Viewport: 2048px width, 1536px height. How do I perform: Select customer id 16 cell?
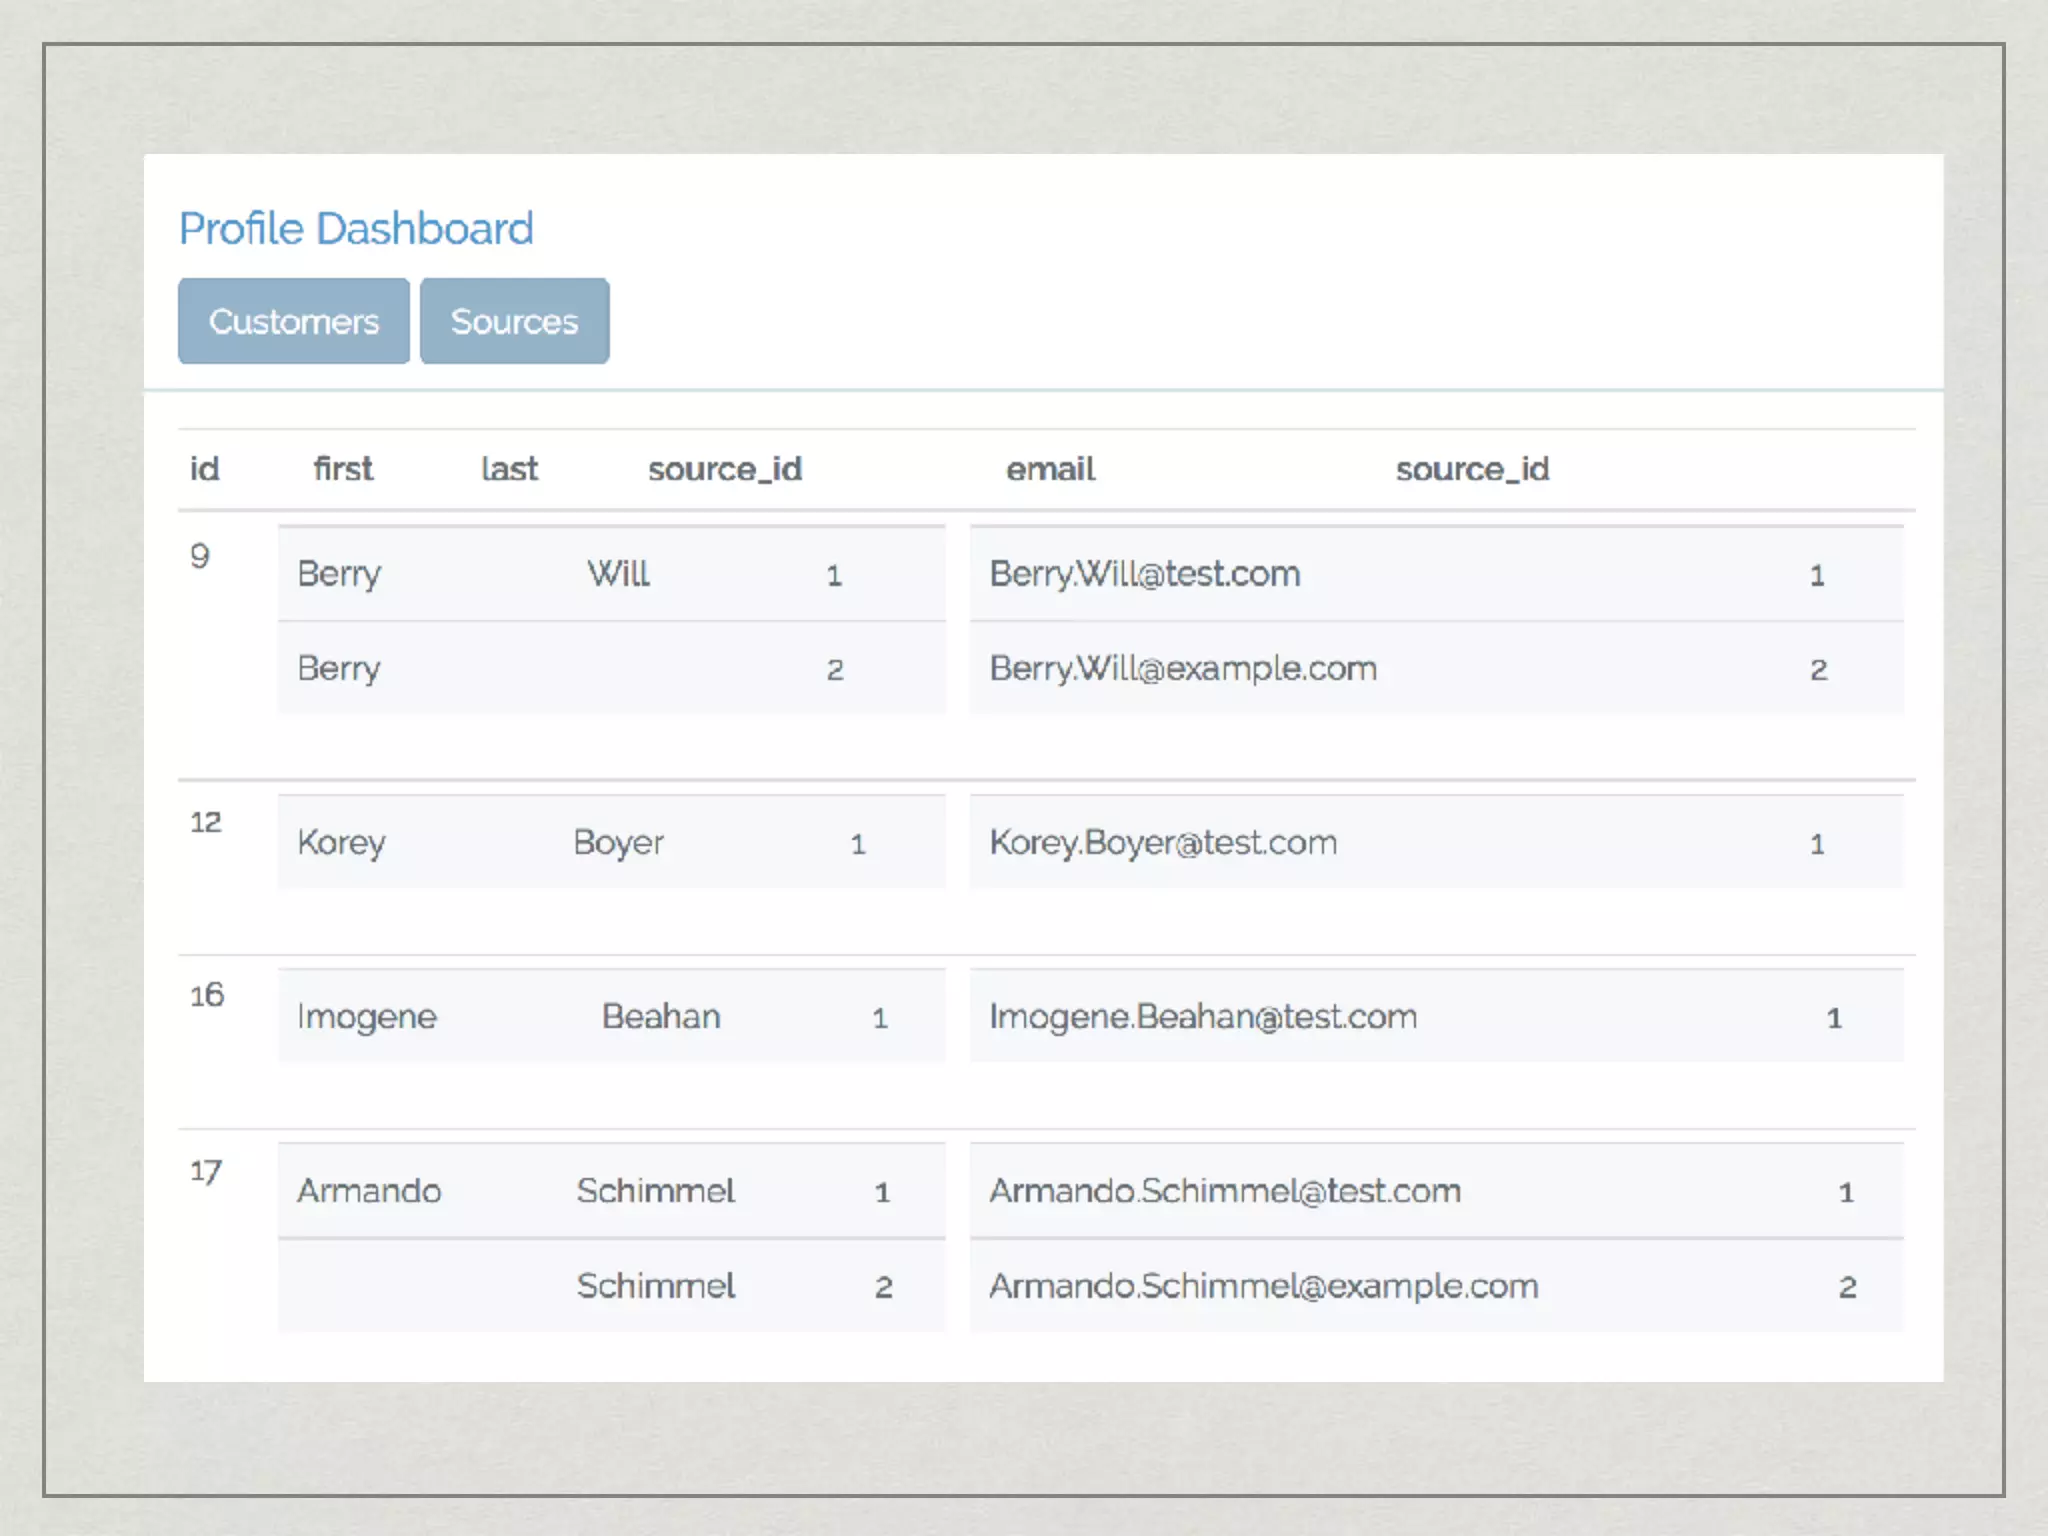207,996
